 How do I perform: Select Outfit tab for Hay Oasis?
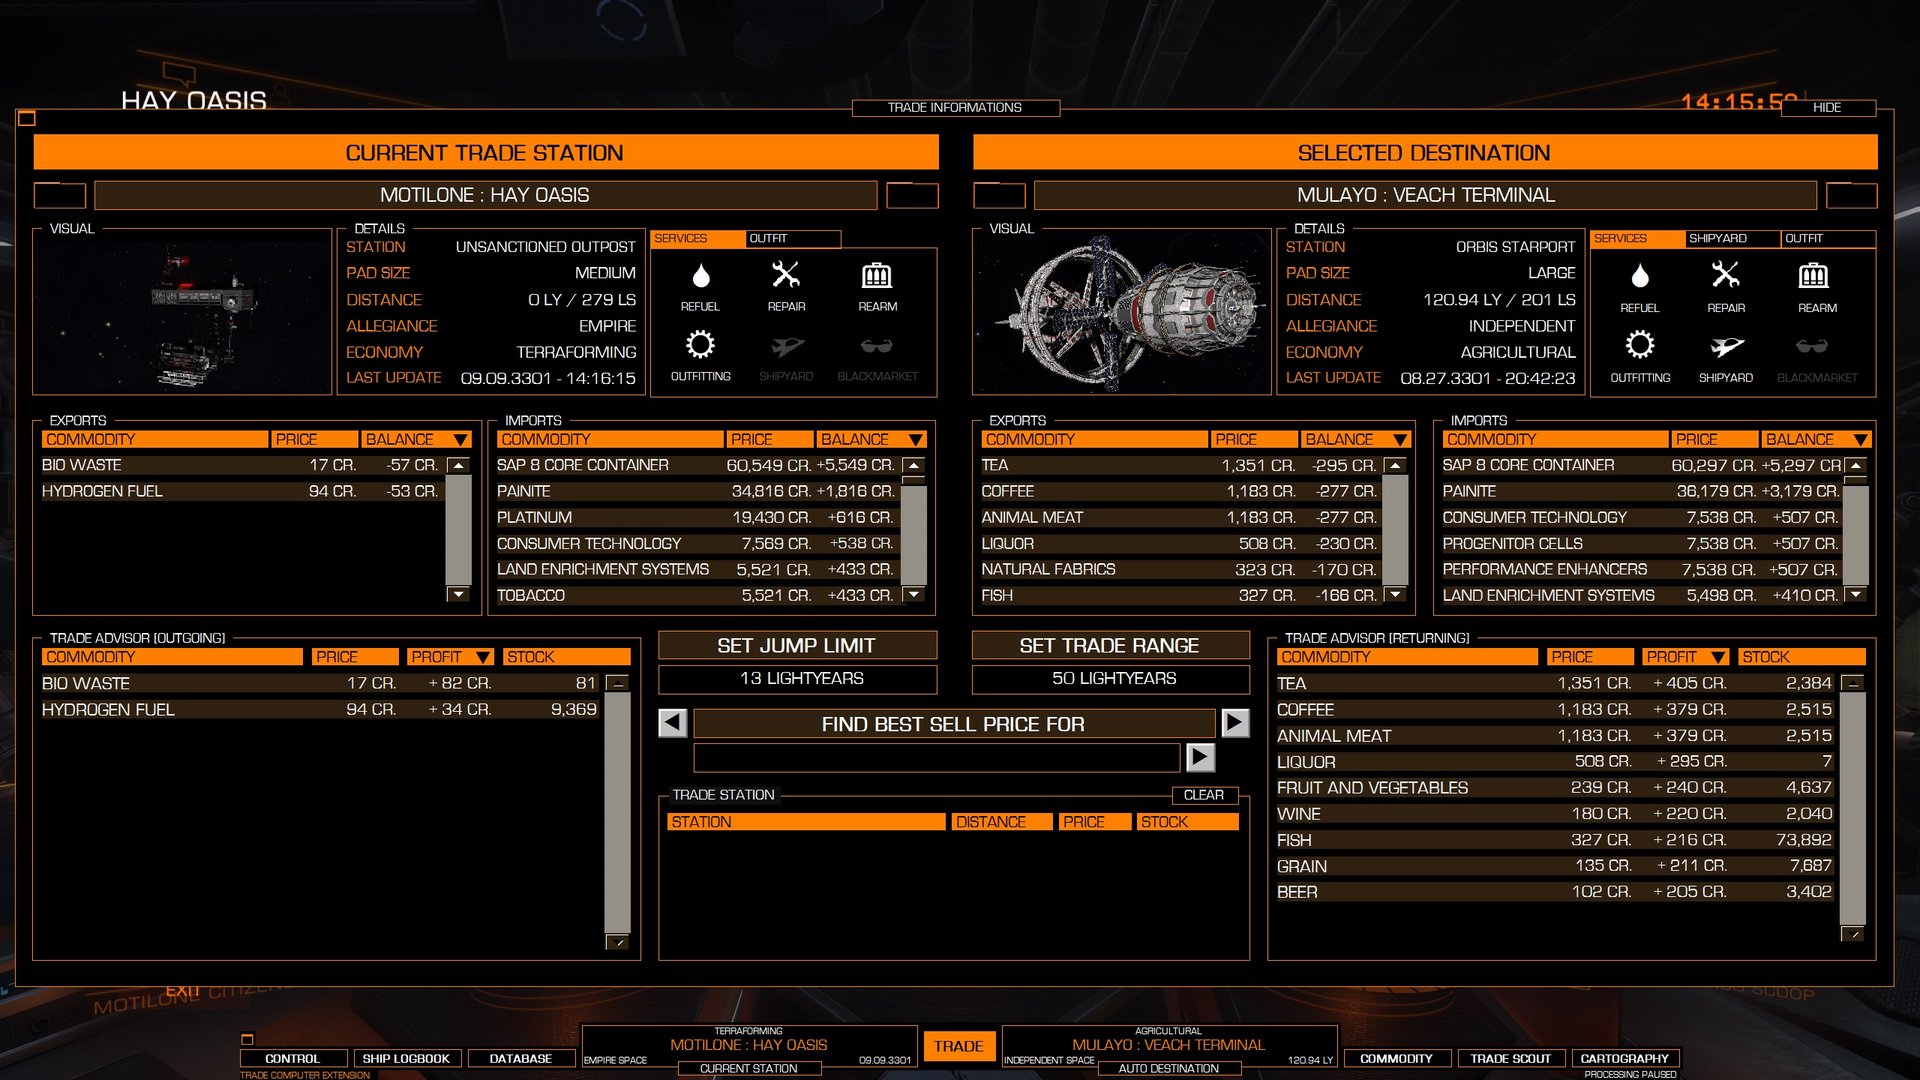(793, 239)
